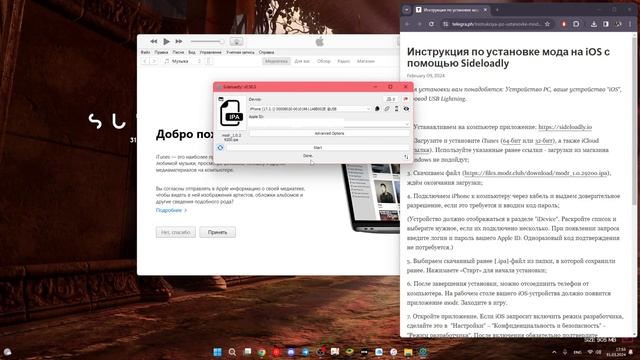Open the Правка menu in iTunes
The height and width of the screenshot is (360, 640).
pyautogui.click(x=161, y=52)
